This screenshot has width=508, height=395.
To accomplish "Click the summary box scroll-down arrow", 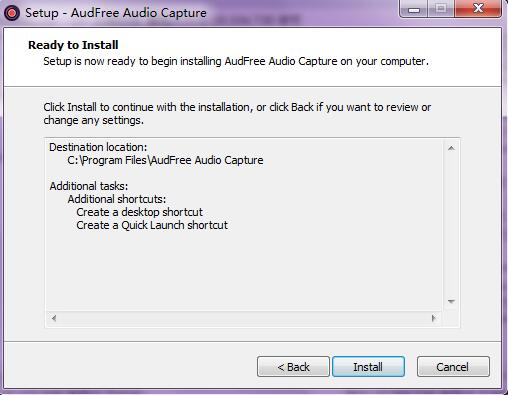I will [451, 302].
